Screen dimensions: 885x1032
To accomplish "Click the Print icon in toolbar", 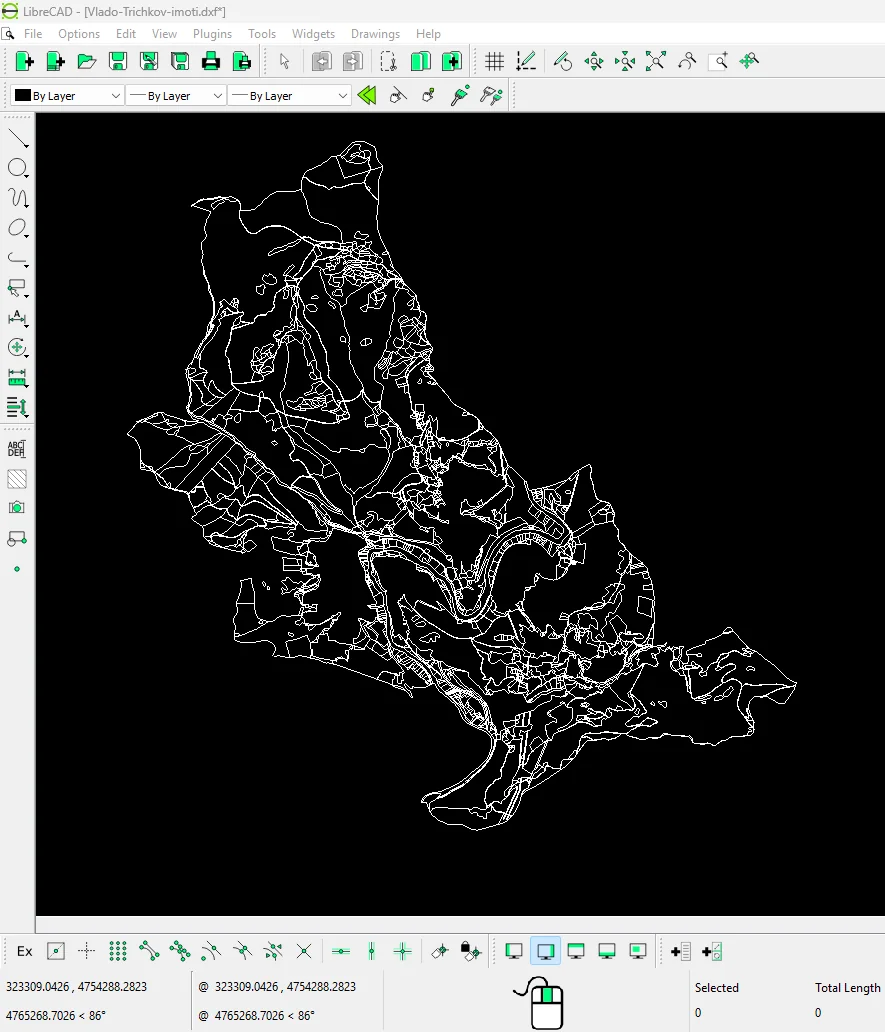I will point(211,62).
